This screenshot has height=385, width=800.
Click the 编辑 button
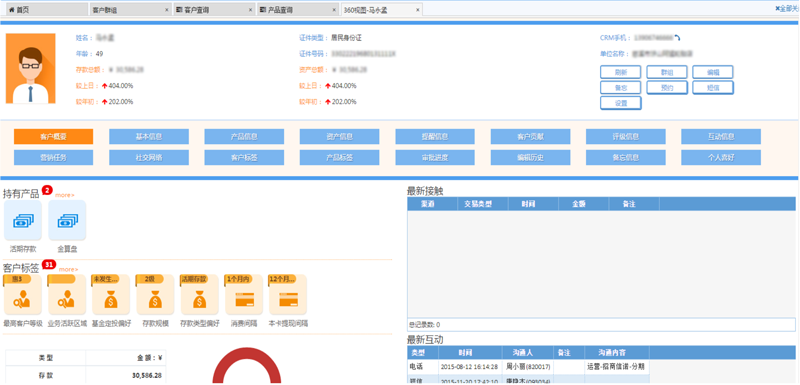coord(713,72)
